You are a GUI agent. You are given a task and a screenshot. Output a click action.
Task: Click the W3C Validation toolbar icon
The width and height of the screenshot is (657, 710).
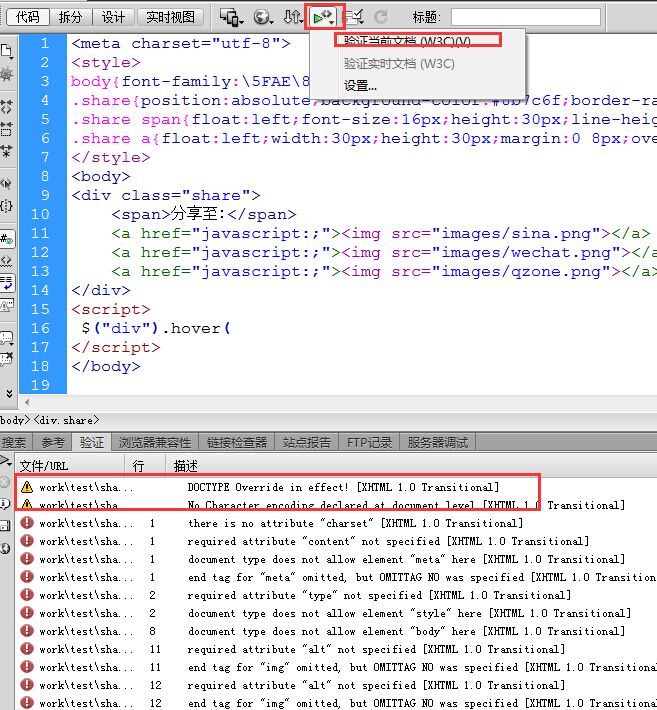click(324, 18)
